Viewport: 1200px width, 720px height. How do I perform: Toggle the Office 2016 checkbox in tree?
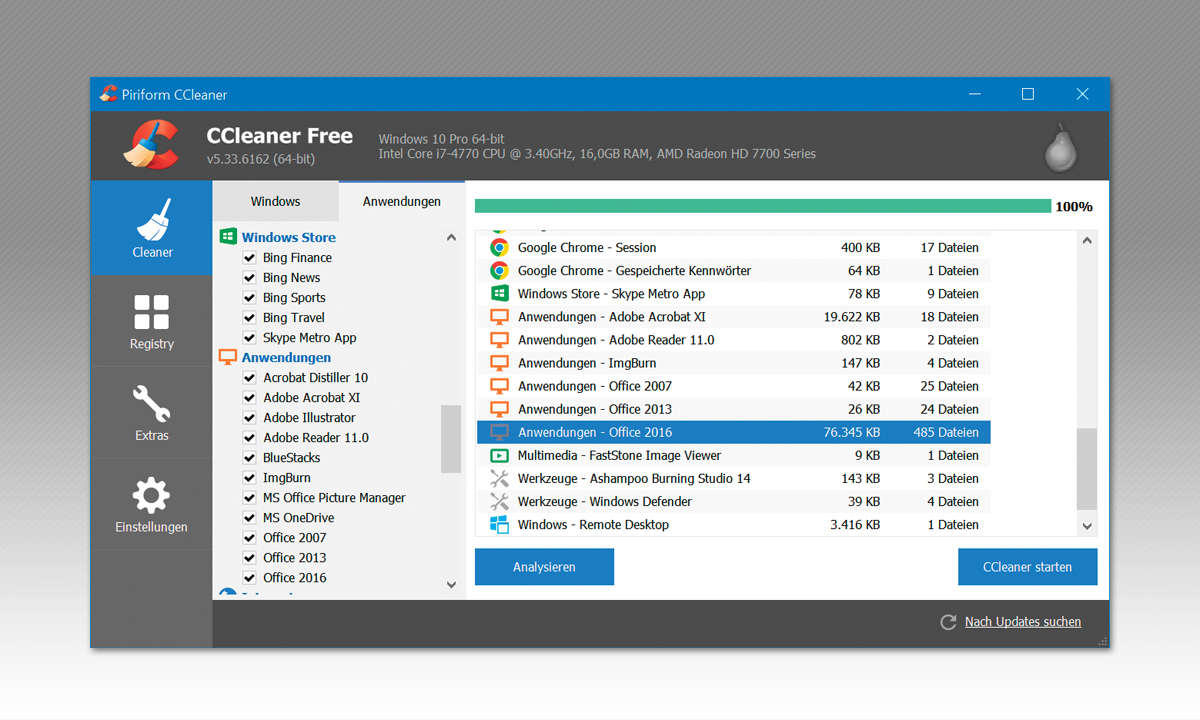click(x=250, y=577)
